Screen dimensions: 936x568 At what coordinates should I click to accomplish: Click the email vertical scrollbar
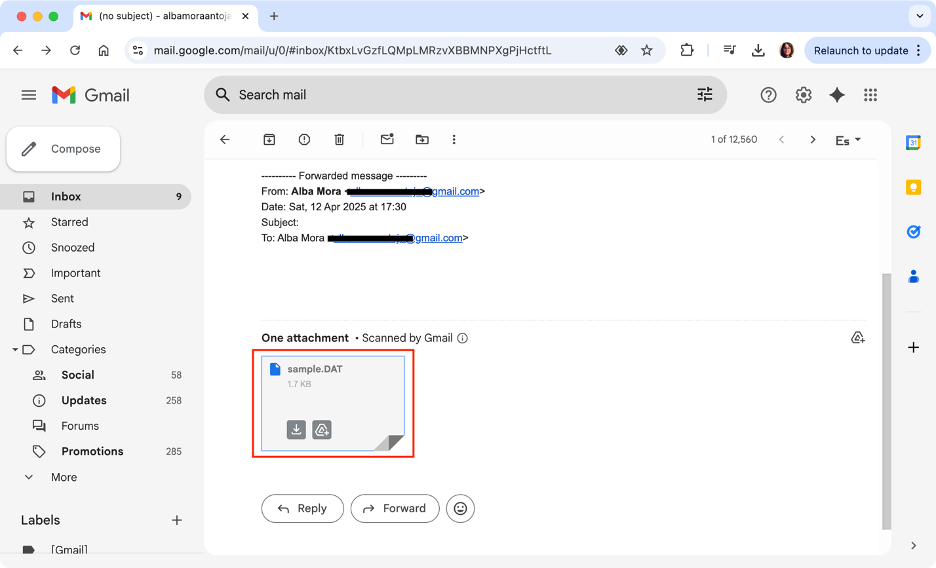886,402
